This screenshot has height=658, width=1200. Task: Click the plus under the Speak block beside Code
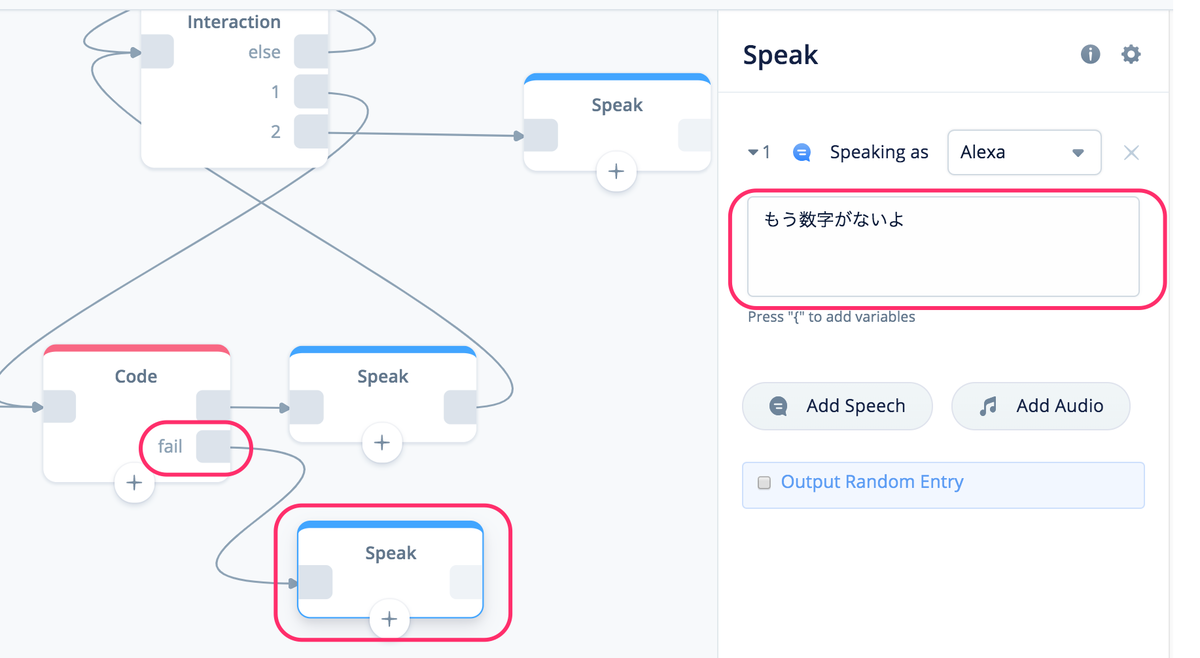click(381, 443)
